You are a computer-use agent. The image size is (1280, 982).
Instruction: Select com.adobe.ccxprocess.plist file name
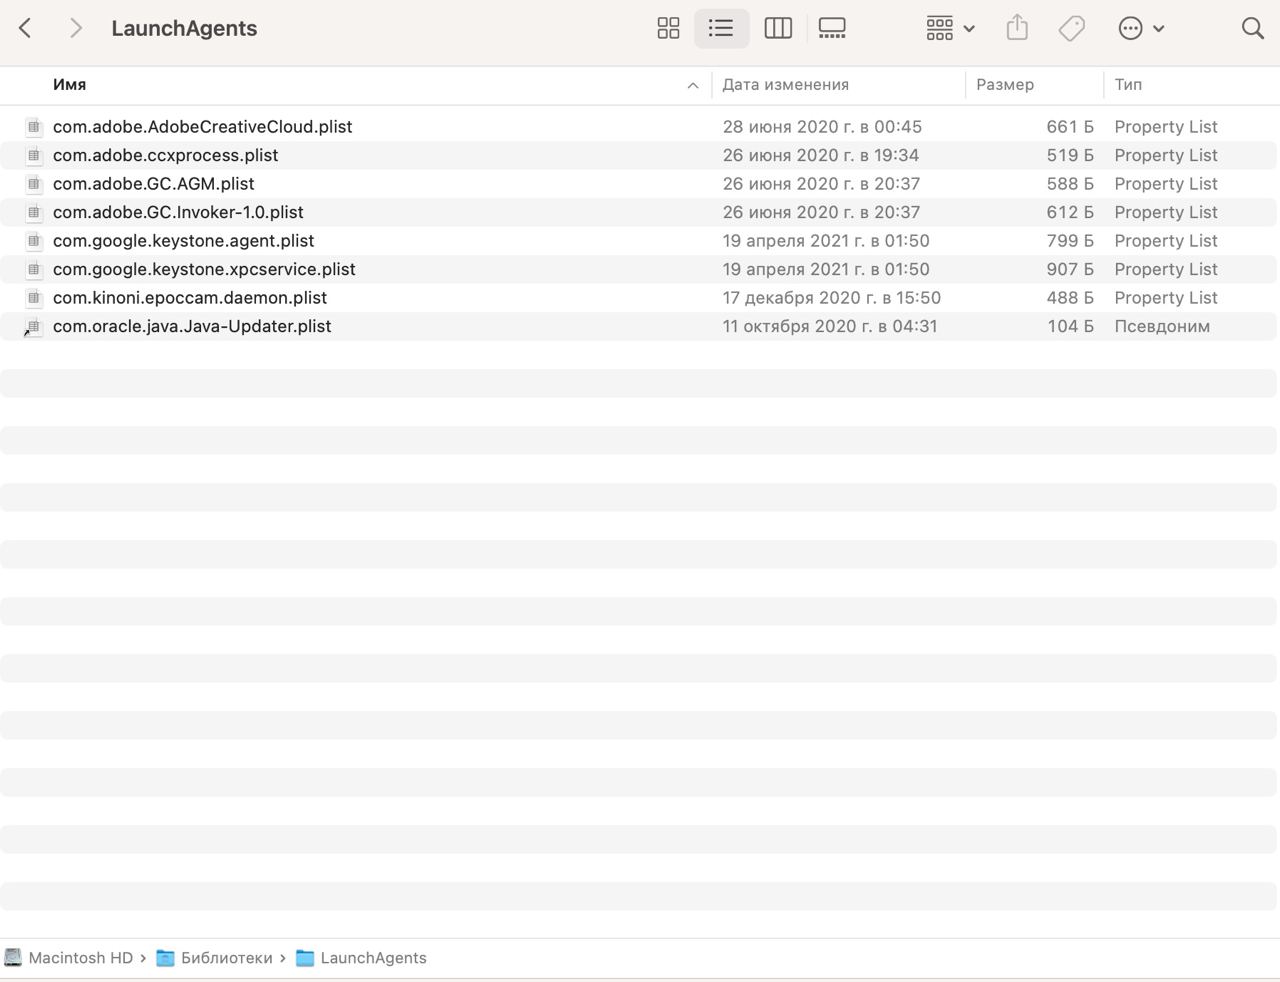(165, 155)
